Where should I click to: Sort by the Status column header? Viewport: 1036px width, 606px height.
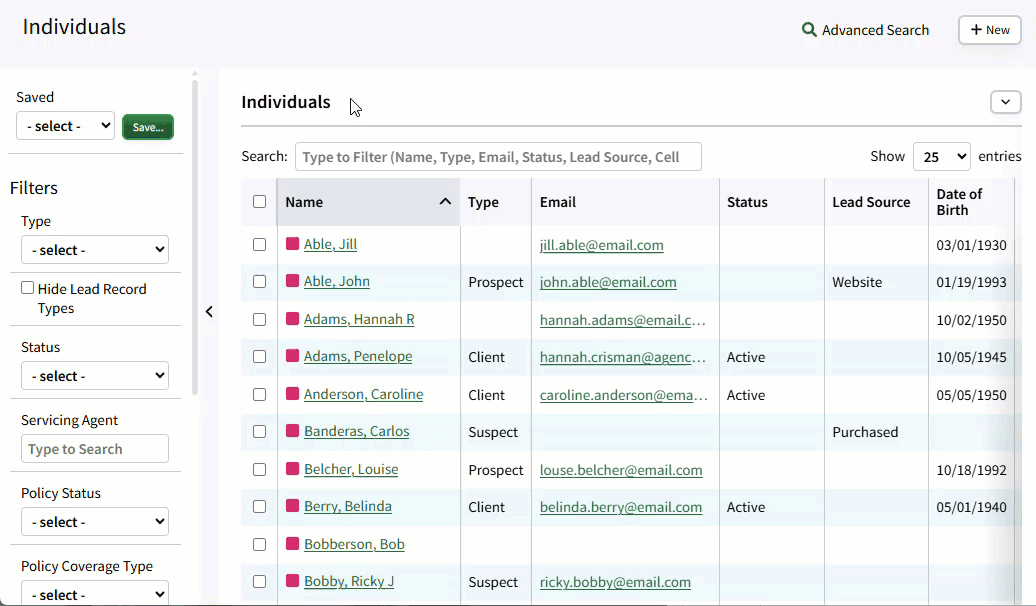pos(772,202)
